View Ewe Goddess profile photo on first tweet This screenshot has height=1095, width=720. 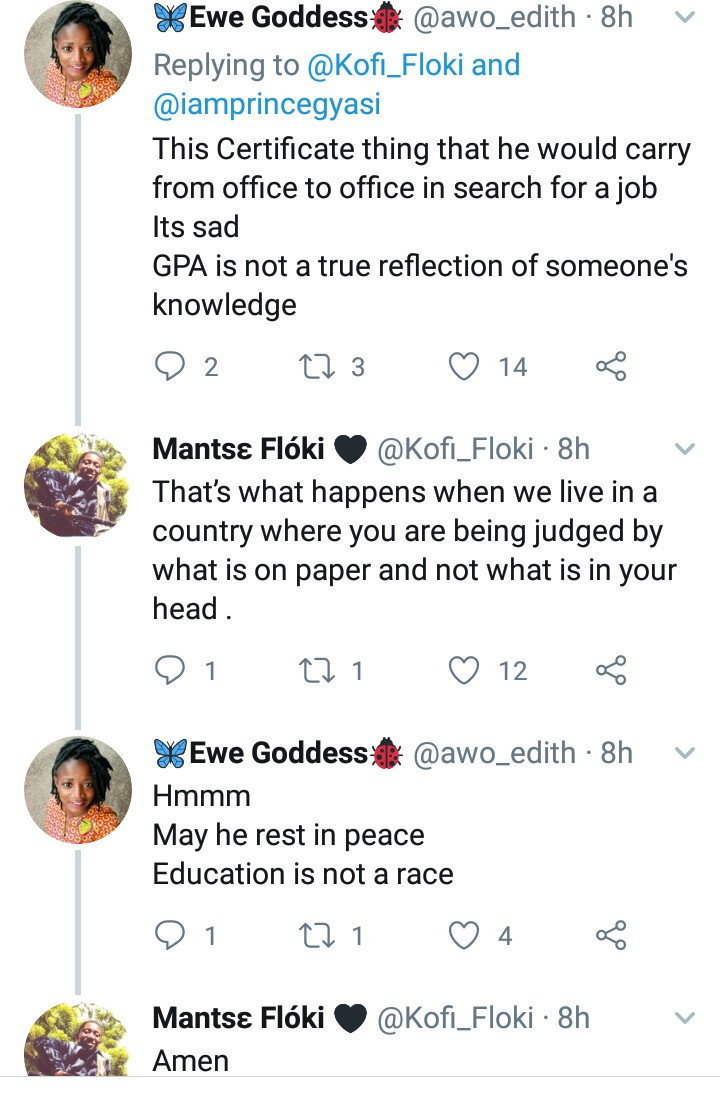[x=78, y=55]
